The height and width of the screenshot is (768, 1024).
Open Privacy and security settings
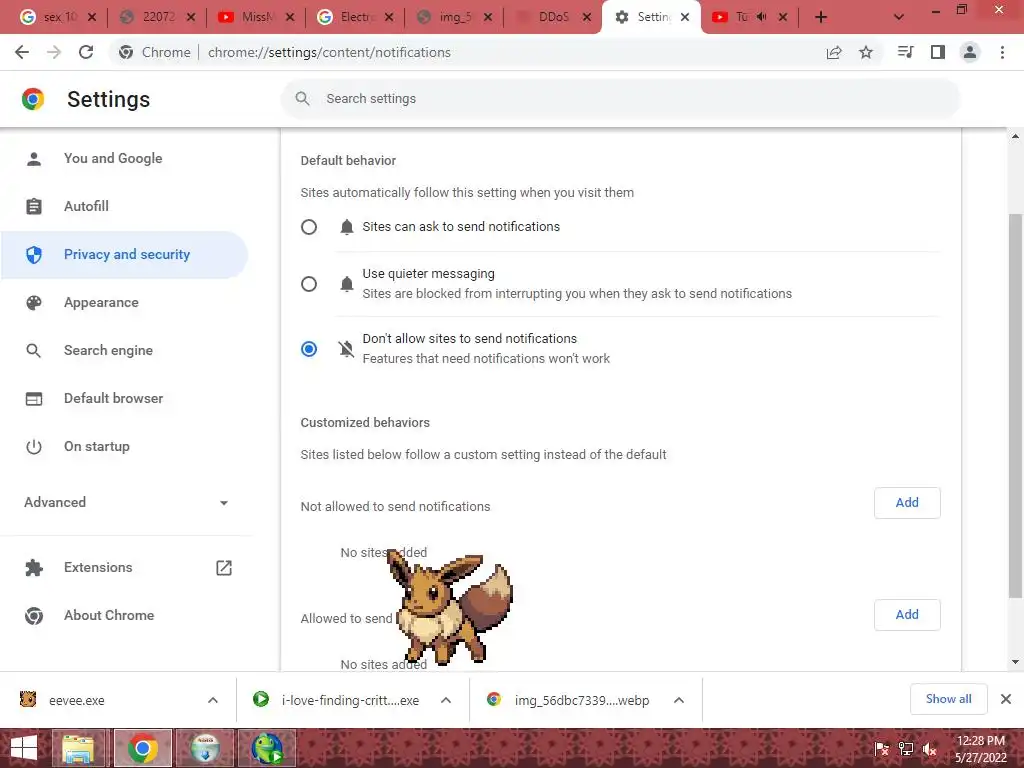point(124,255)
